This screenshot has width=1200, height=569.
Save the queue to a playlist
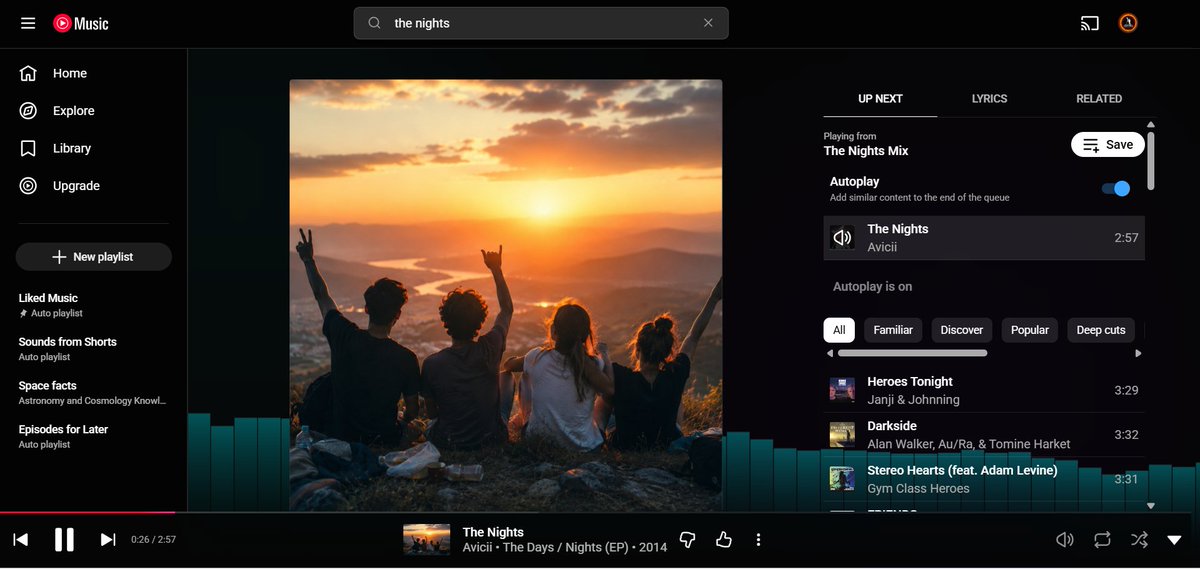1108,145
